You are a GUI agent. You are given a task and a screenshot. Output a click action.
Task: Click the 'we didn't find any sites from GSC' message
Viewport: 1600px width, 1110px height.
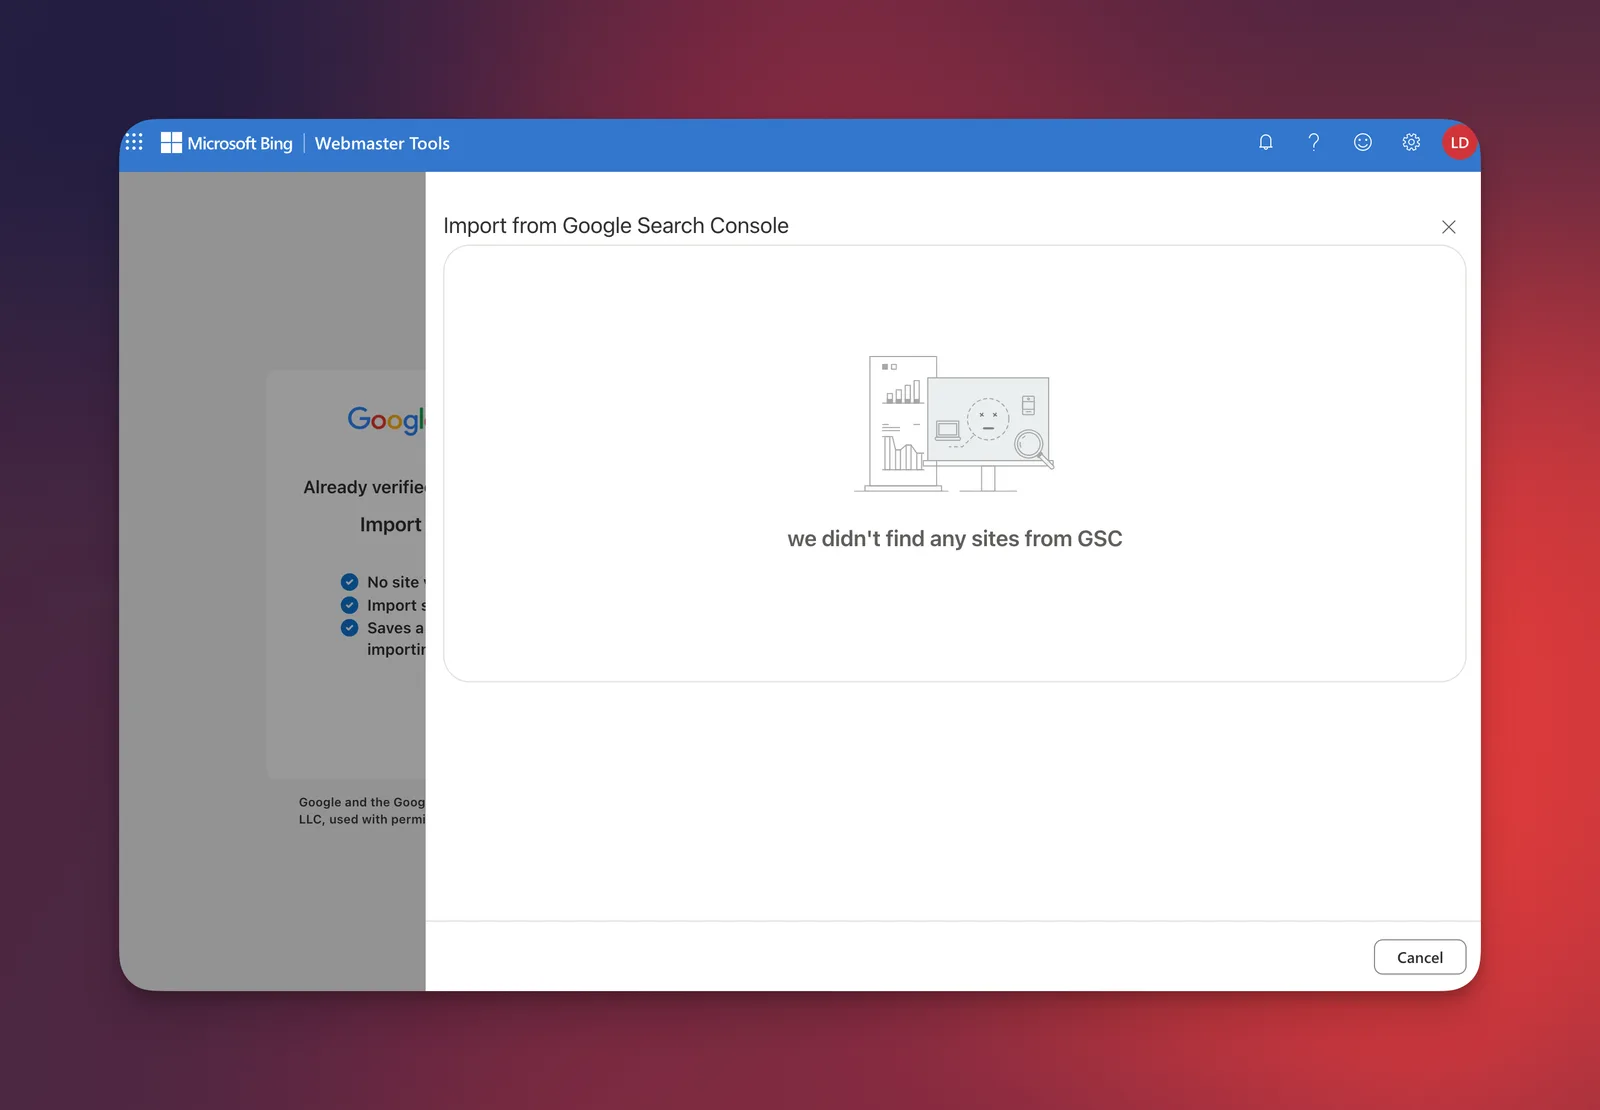tap(955, 539)
